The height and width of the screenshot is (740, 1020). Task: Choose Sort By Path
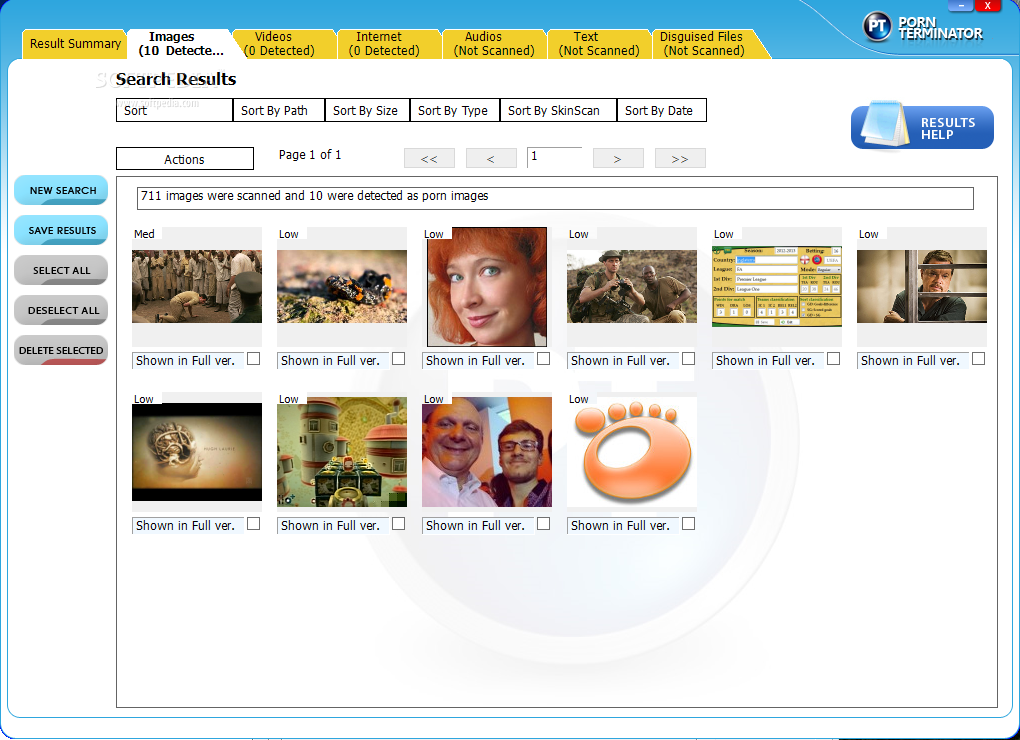pos(279,111)
